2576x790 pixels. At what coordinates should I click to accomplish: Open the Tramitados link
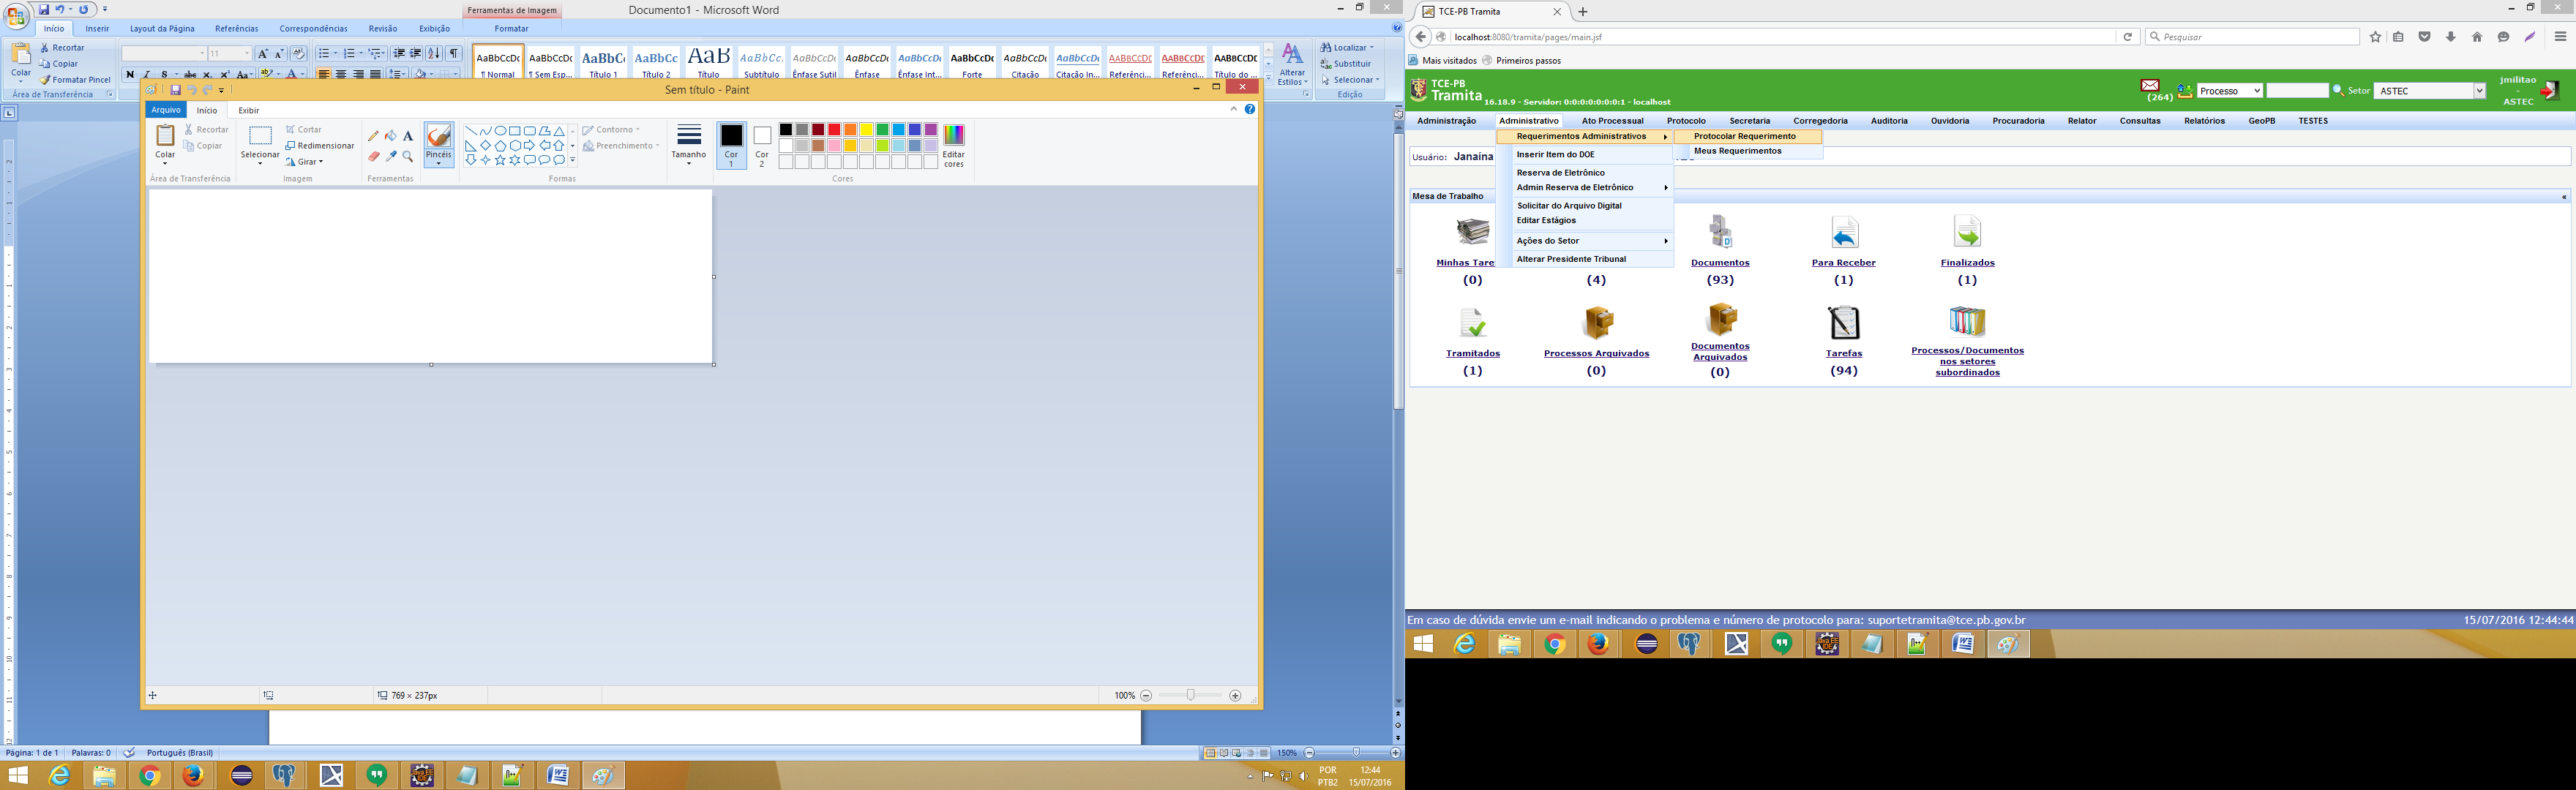1472,354
